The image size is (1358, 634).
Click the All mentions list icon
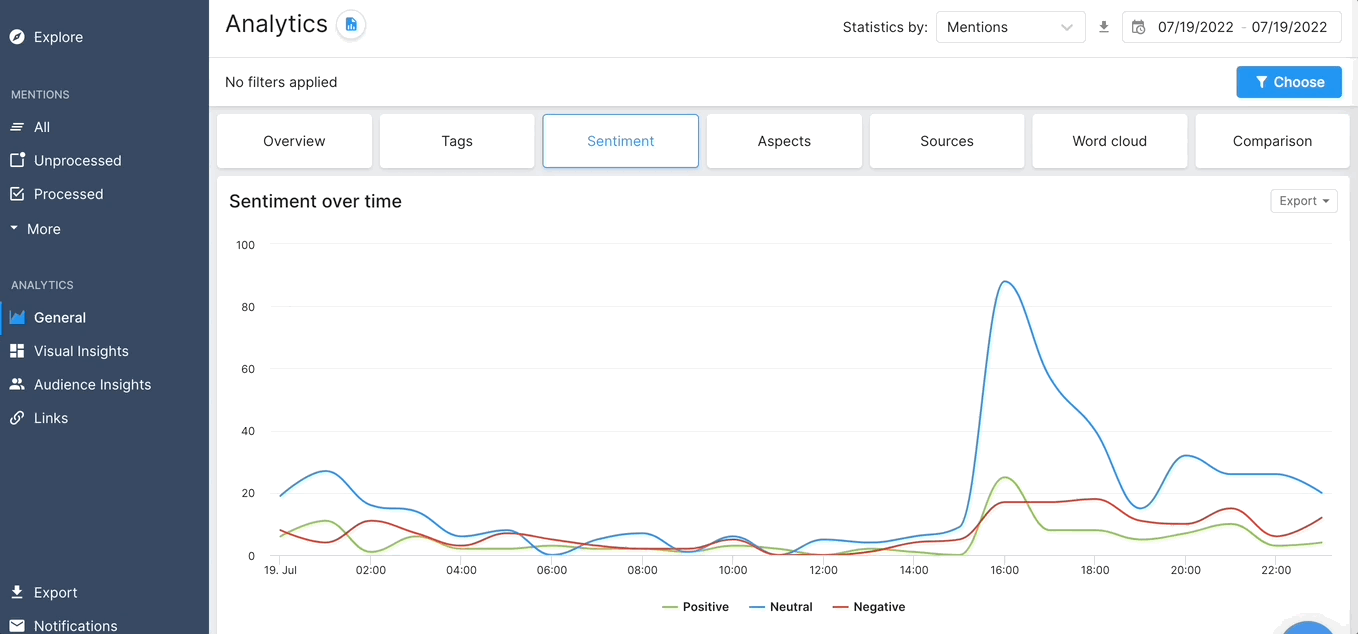17,127
